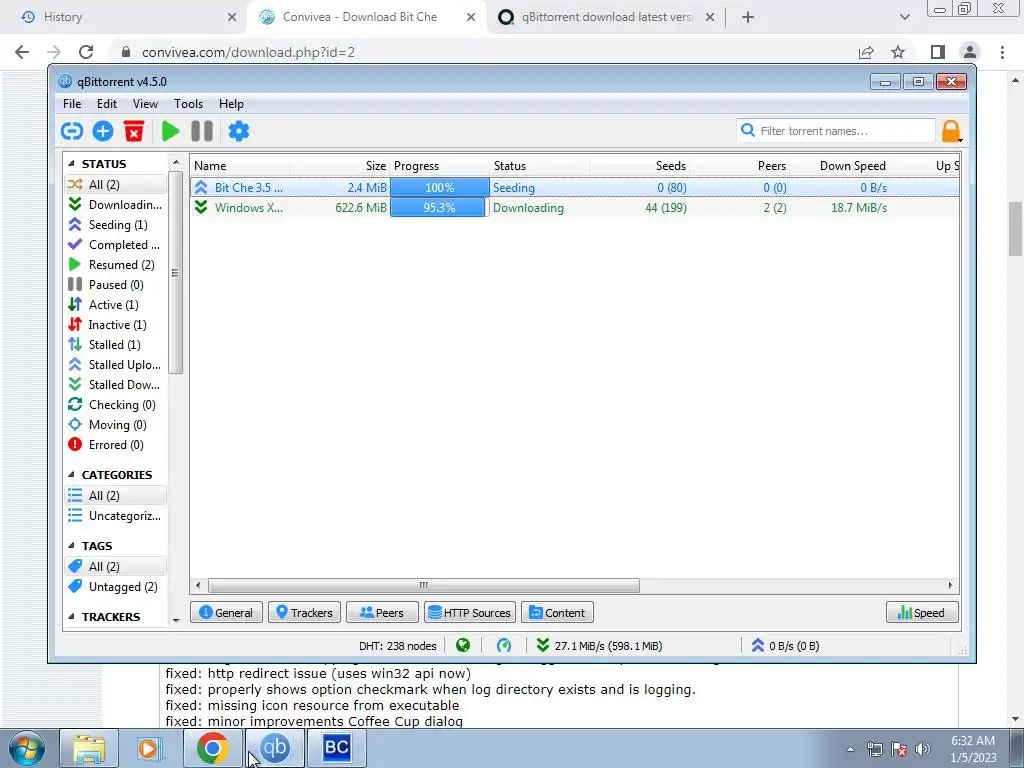Select the Stalled (1) status filter
Image resolution: width=1024 pixels, height=768 pixels.
[116, 345]
